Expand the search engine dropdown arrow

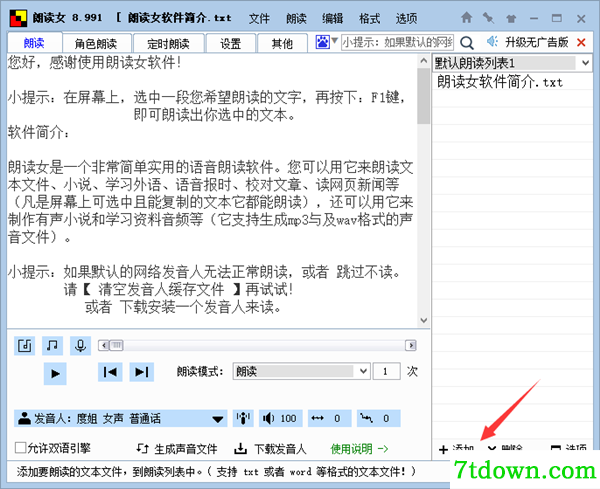pos(334,40)
